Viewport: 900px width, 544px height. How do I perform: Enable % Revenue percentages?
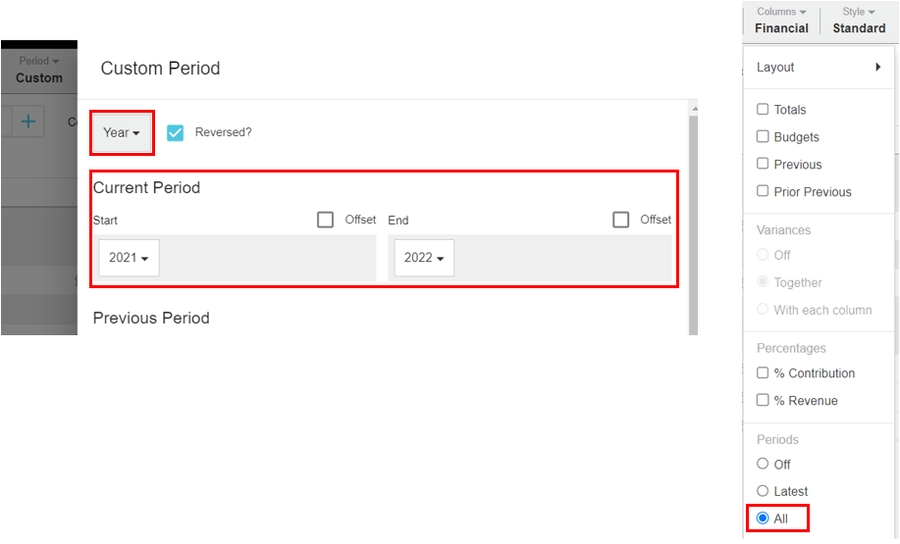tap(763, 400)
